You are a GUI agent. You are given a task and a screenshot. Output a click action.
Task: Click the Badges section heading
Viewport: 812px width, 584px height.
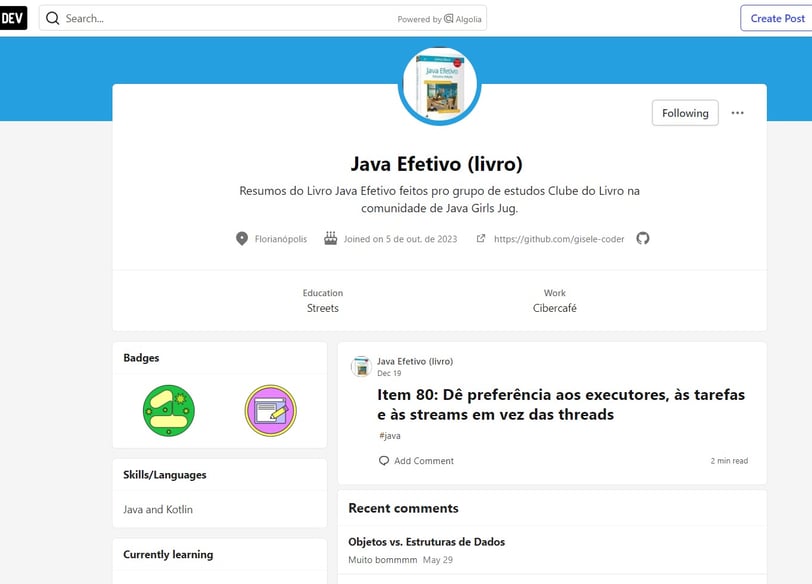click(141, 358)
